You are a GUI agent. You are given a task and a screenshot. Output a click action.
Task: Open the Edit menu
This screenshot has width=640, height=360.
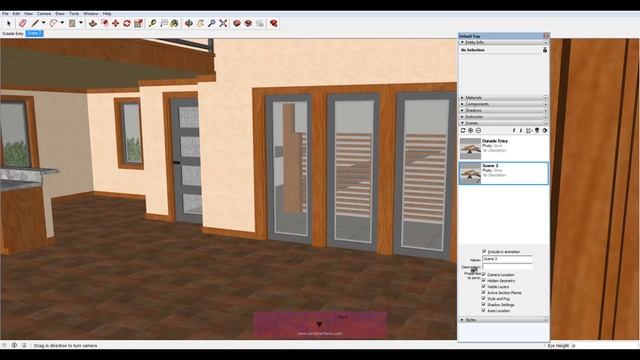pos(16,13)
